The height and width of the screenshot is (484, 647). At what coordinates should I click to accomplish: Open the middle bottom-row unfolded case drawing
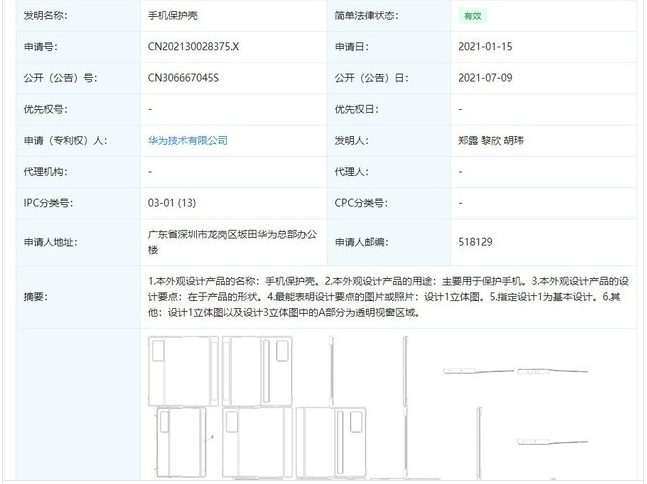(x=258, y=440)
